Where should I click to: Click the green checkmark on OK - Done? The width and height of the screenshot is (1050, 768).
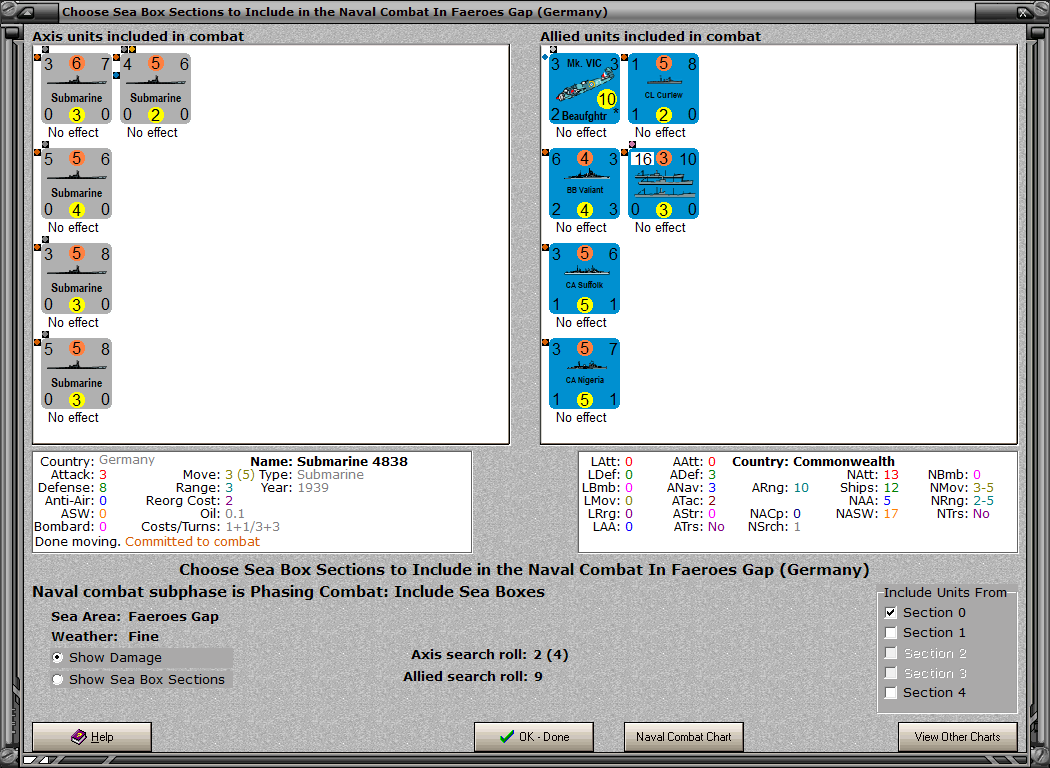point(507,737)
